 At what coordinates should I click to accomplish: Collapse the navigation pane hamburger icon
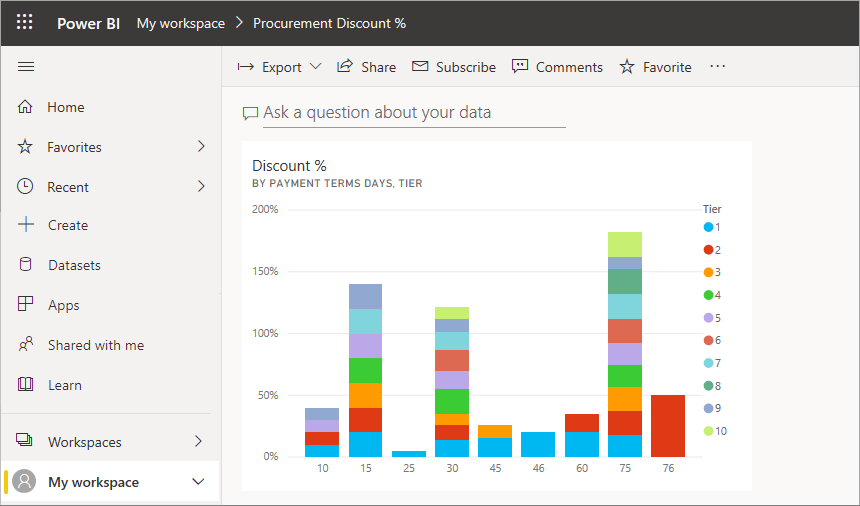click(x=26, y=67)
